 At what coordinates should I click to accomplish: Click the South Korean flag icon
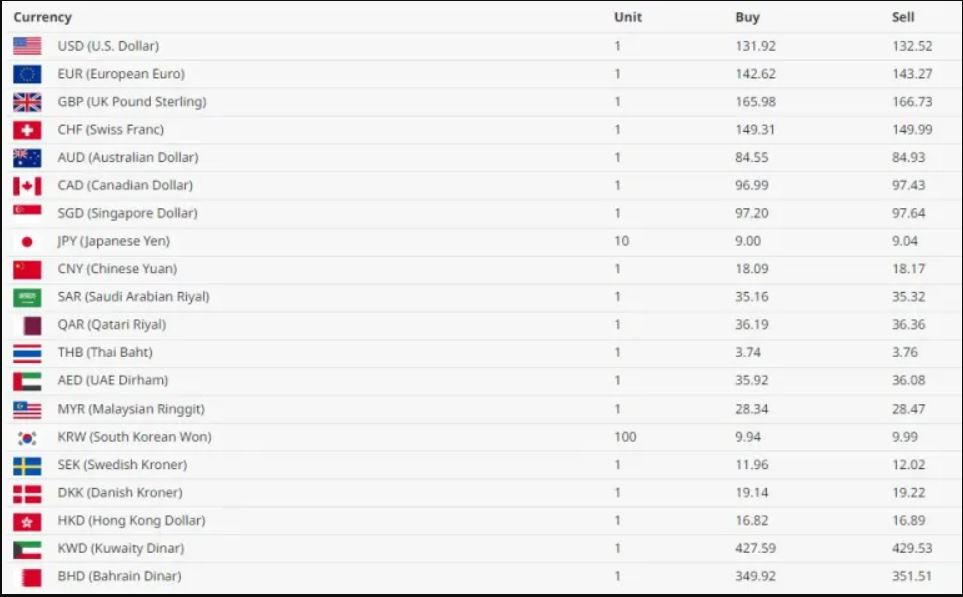pyautogui.click(x=27, y=438)
